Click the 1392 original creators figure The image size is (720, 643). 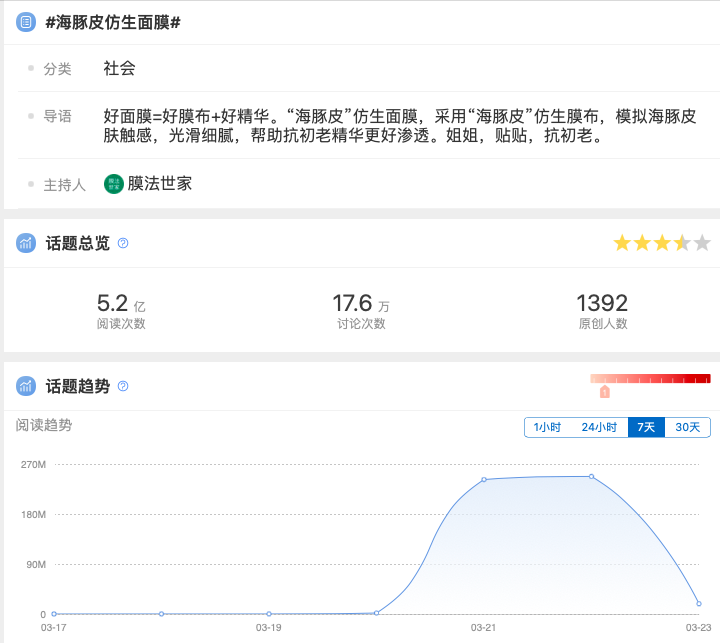(x=602, y=303)
